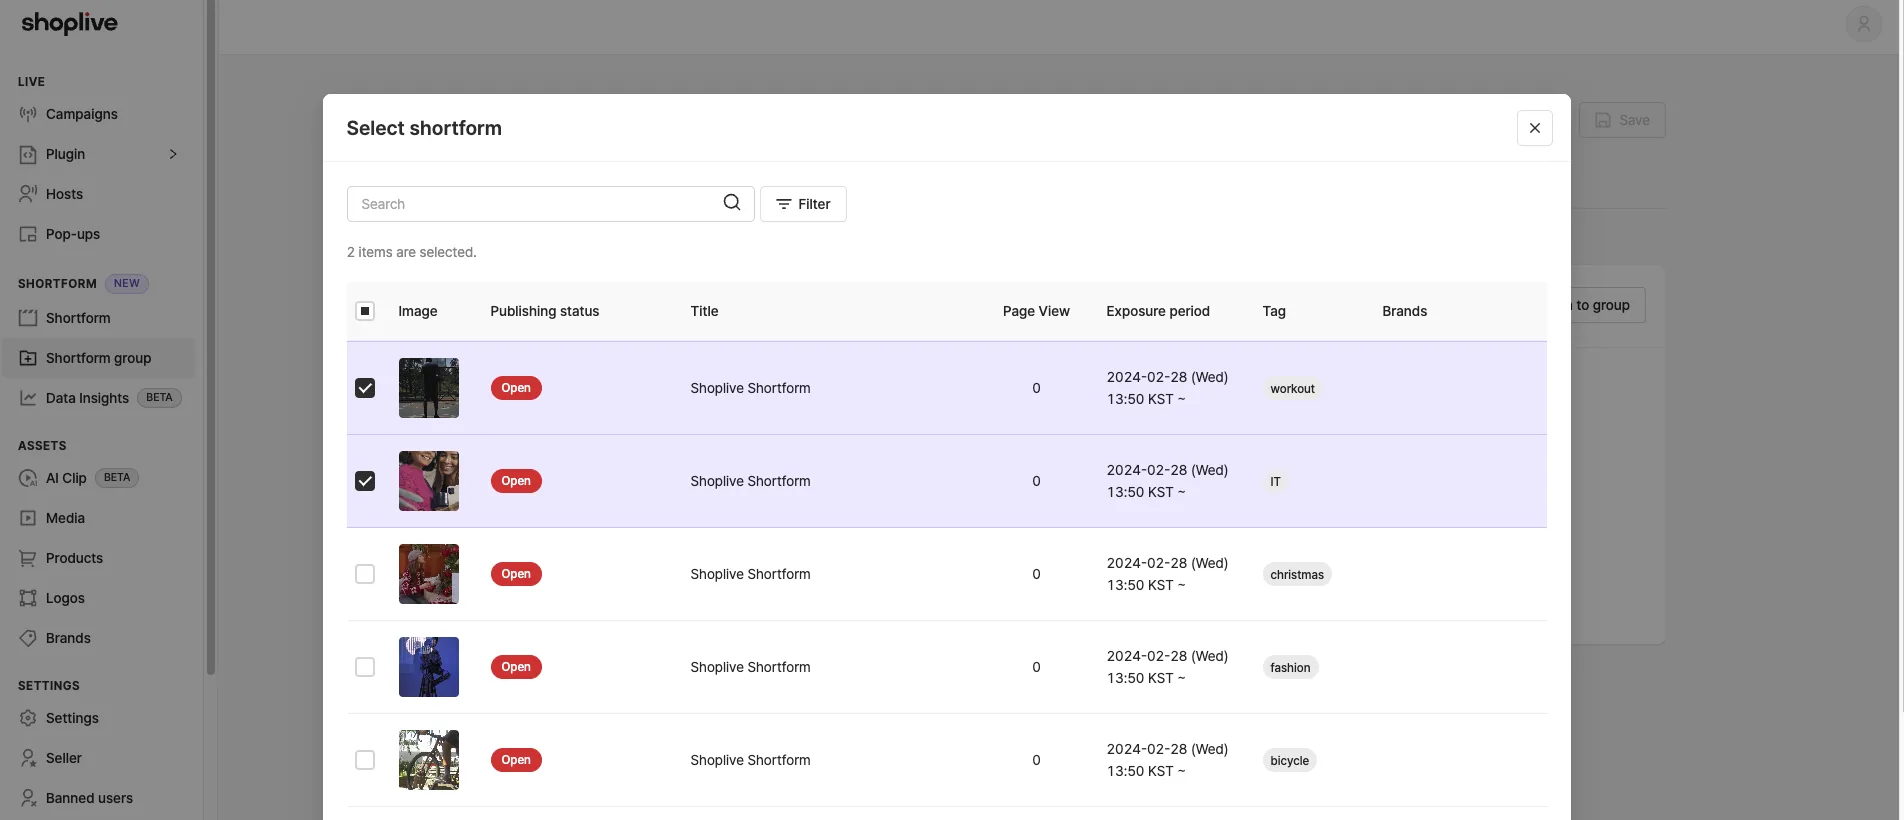
Task: Click the shoplive logo
Action: tap(69, 23)
